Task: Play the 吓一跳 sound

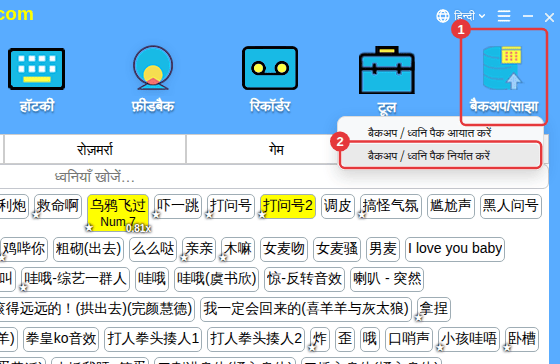Action: pos(178,206)
